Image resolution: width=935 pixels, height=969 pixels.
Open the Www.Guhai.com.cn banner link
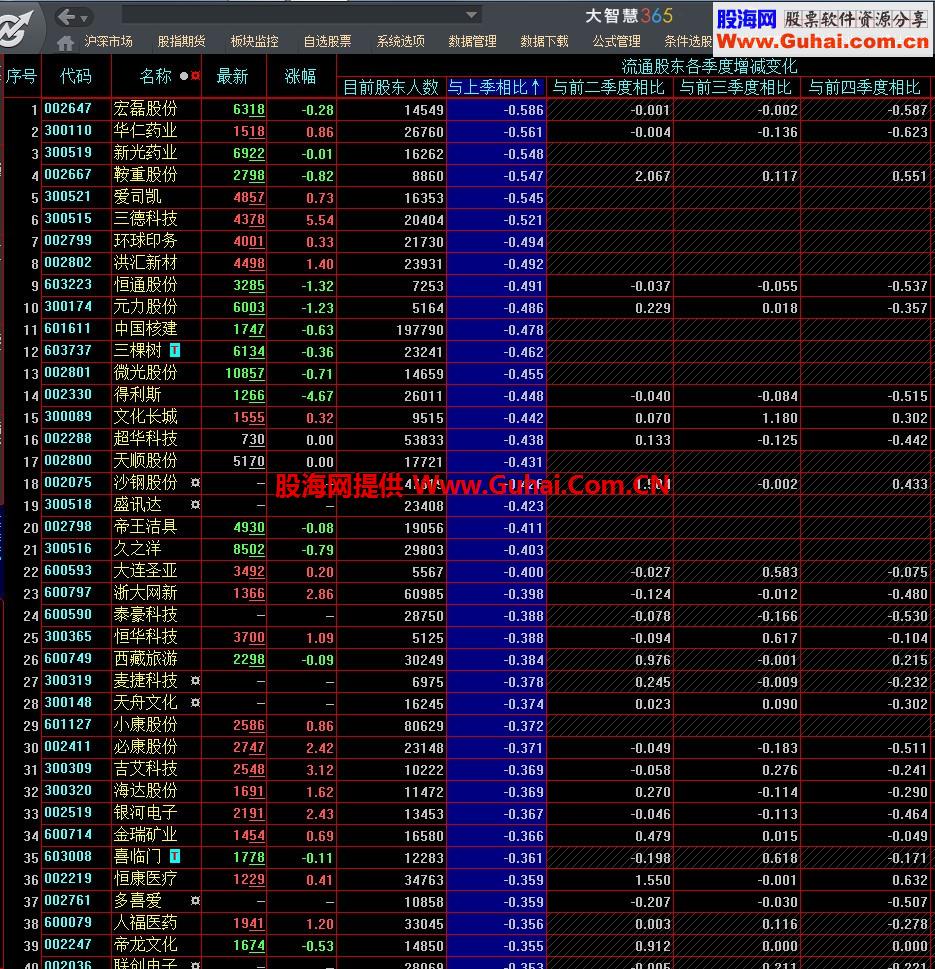pyautogui.click(x=823, y=42)
